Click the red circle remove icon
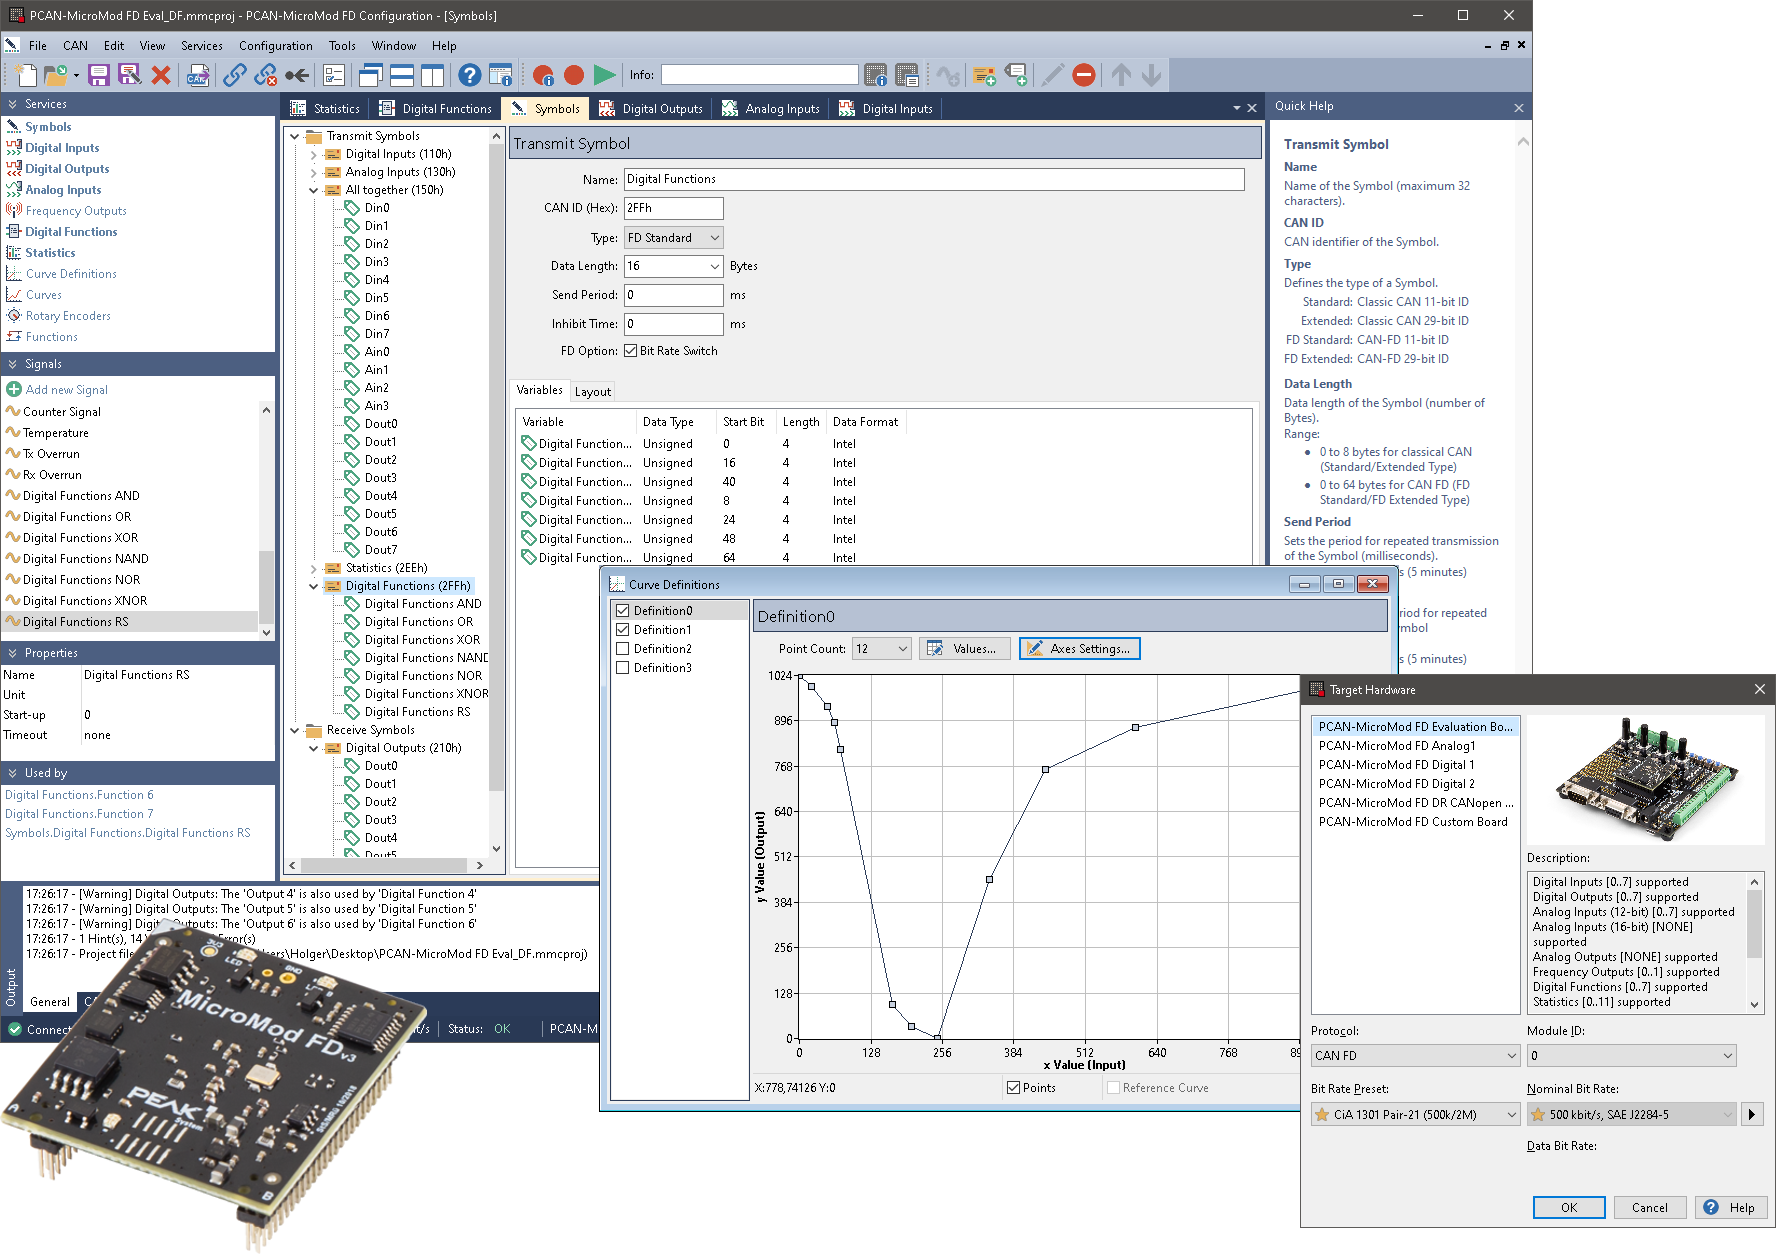 (1084, 75)
